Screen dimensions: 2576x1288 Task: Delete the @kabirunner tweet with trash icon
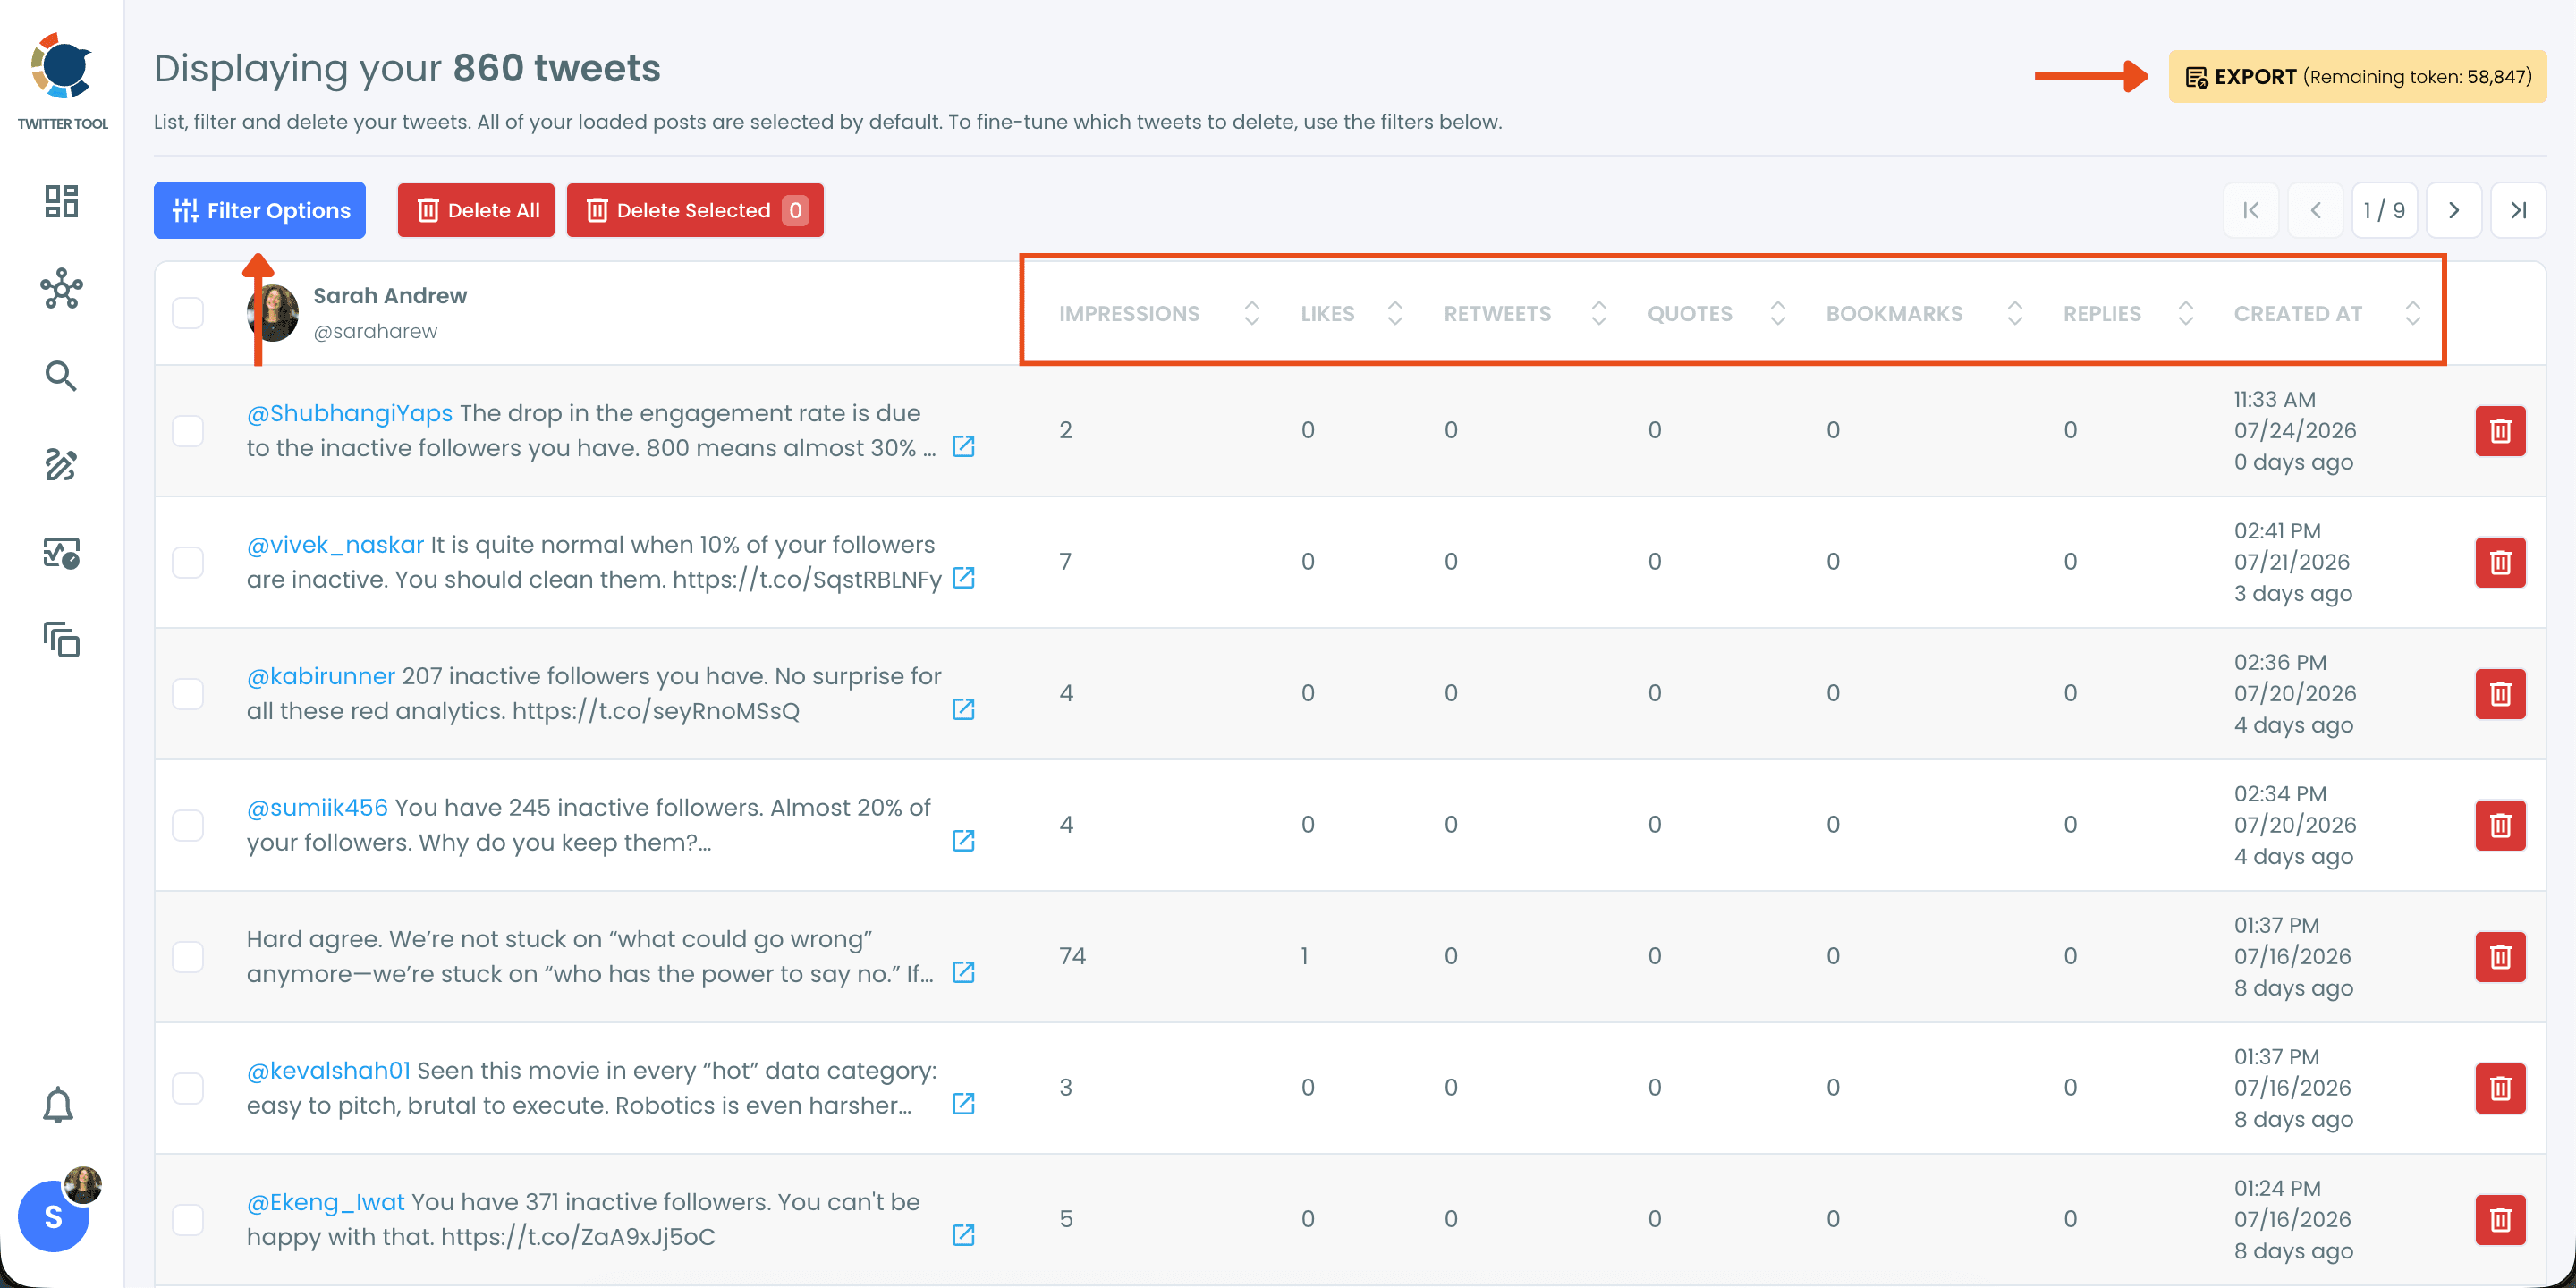(x=2500, y=694)
